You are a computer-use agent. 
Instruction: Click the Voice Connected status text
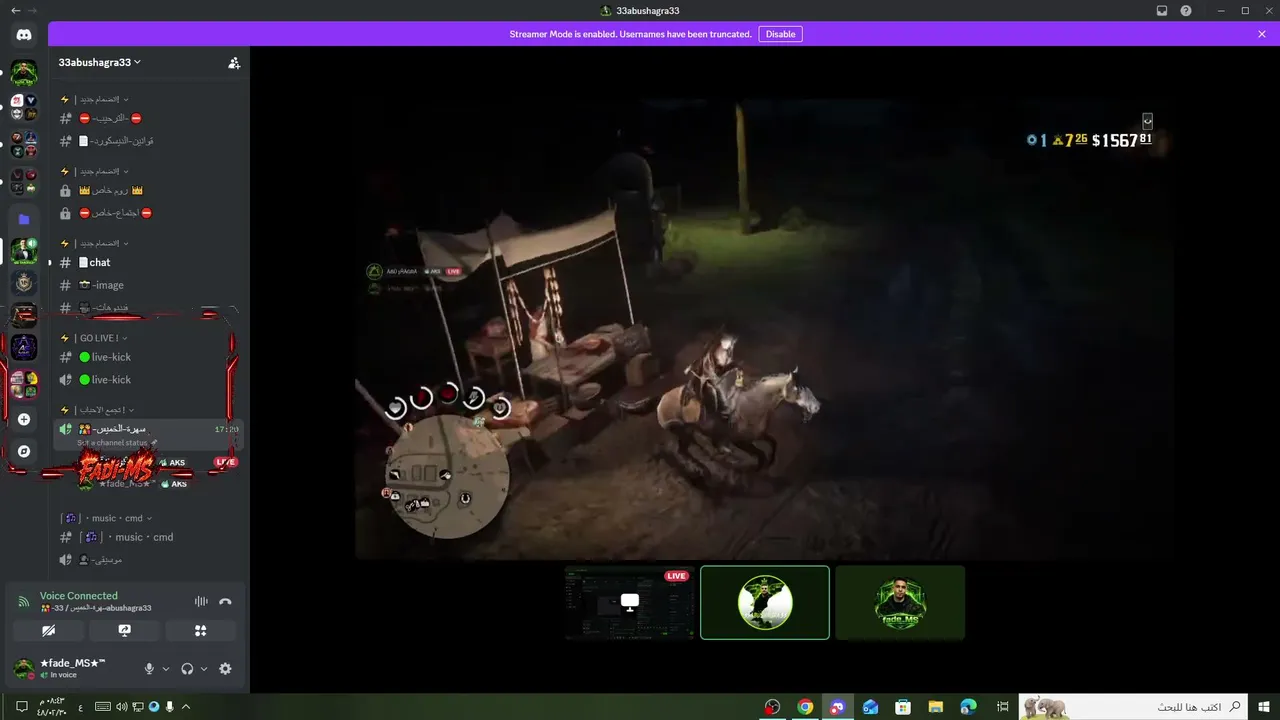point(79,596)
